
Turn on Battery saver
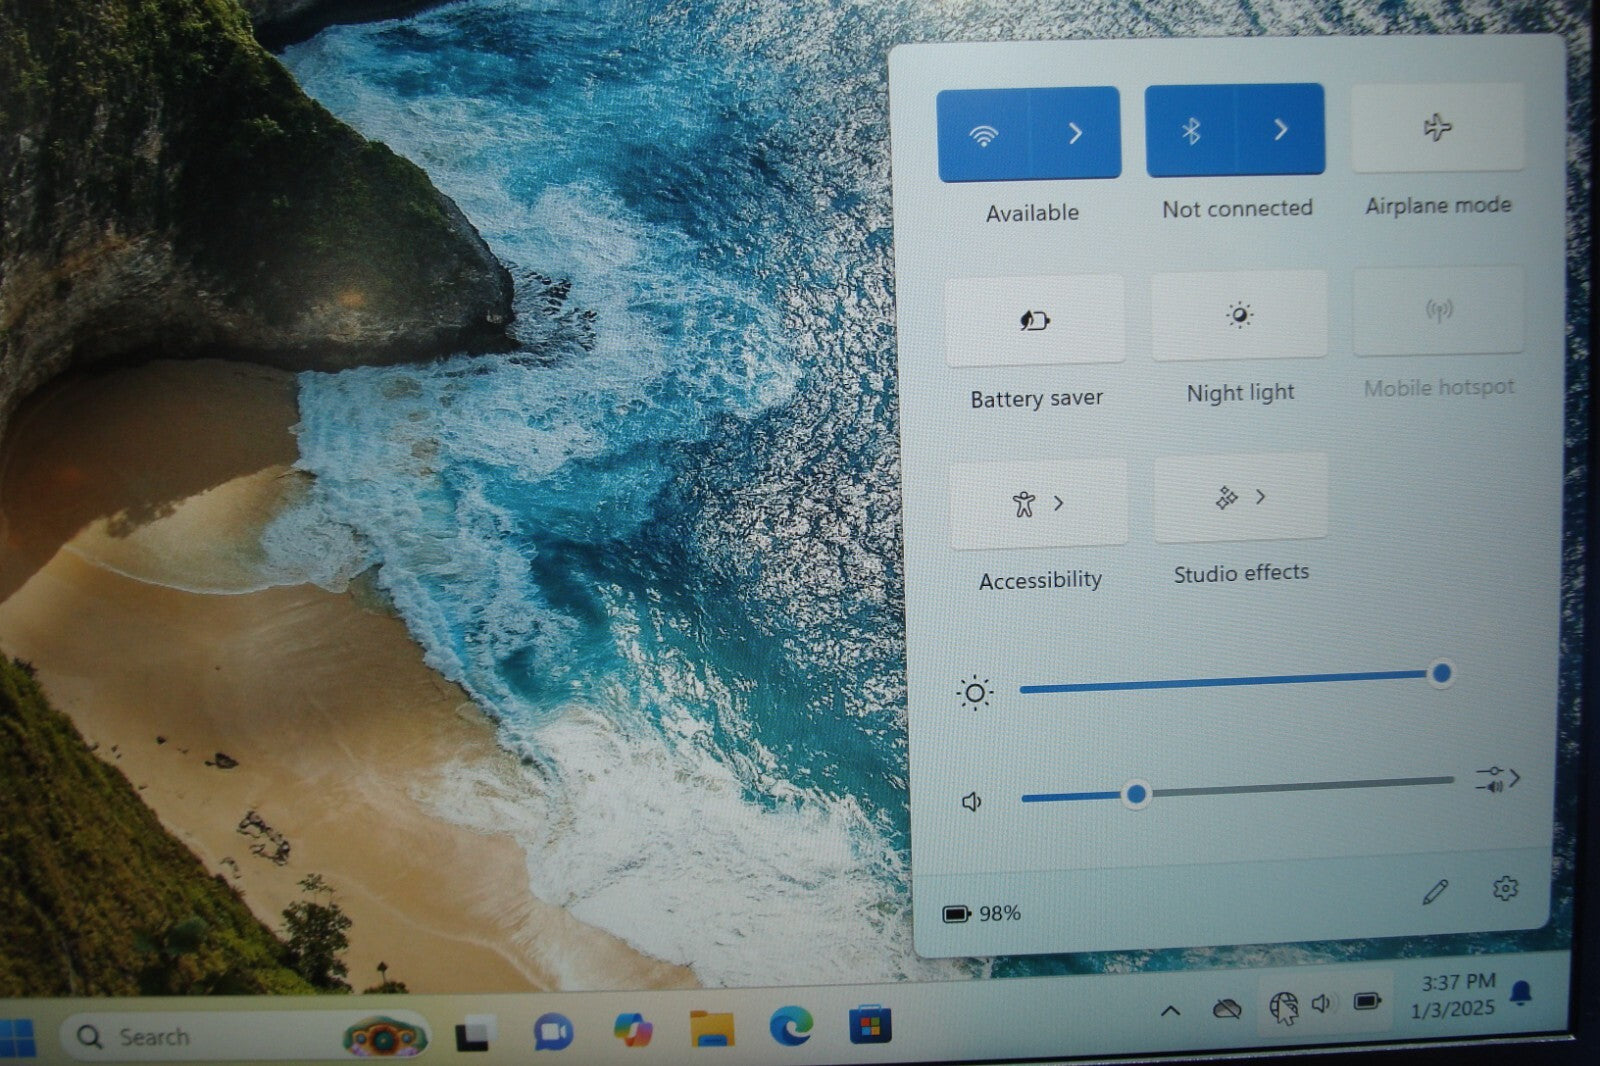coord(1034,321)
